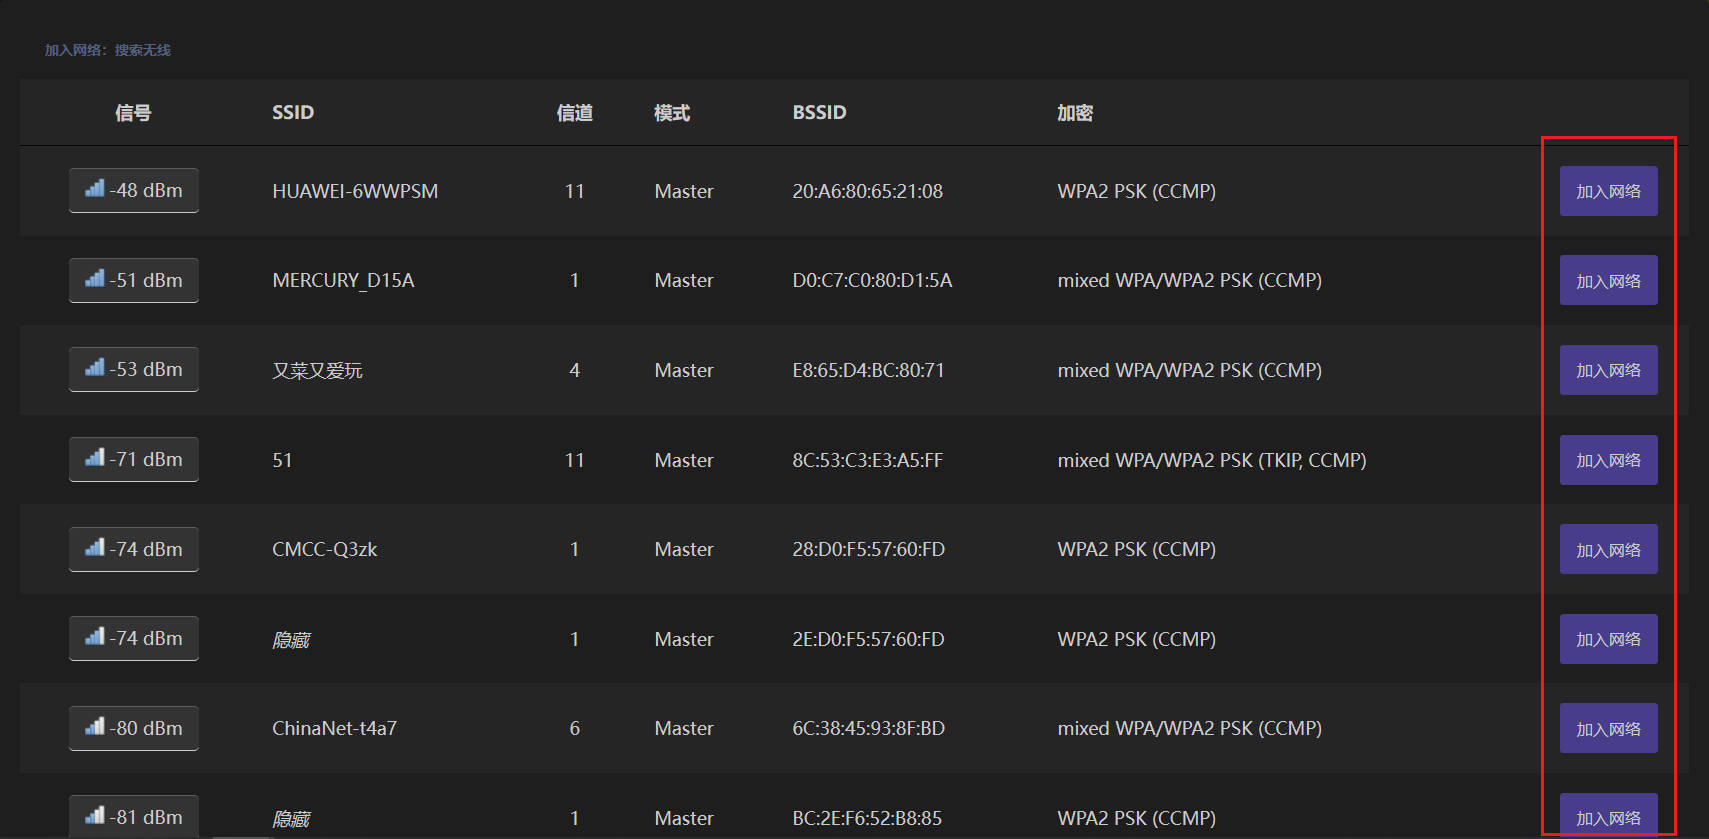Join the CMCC-Q3zk network

pos(1608,549)
